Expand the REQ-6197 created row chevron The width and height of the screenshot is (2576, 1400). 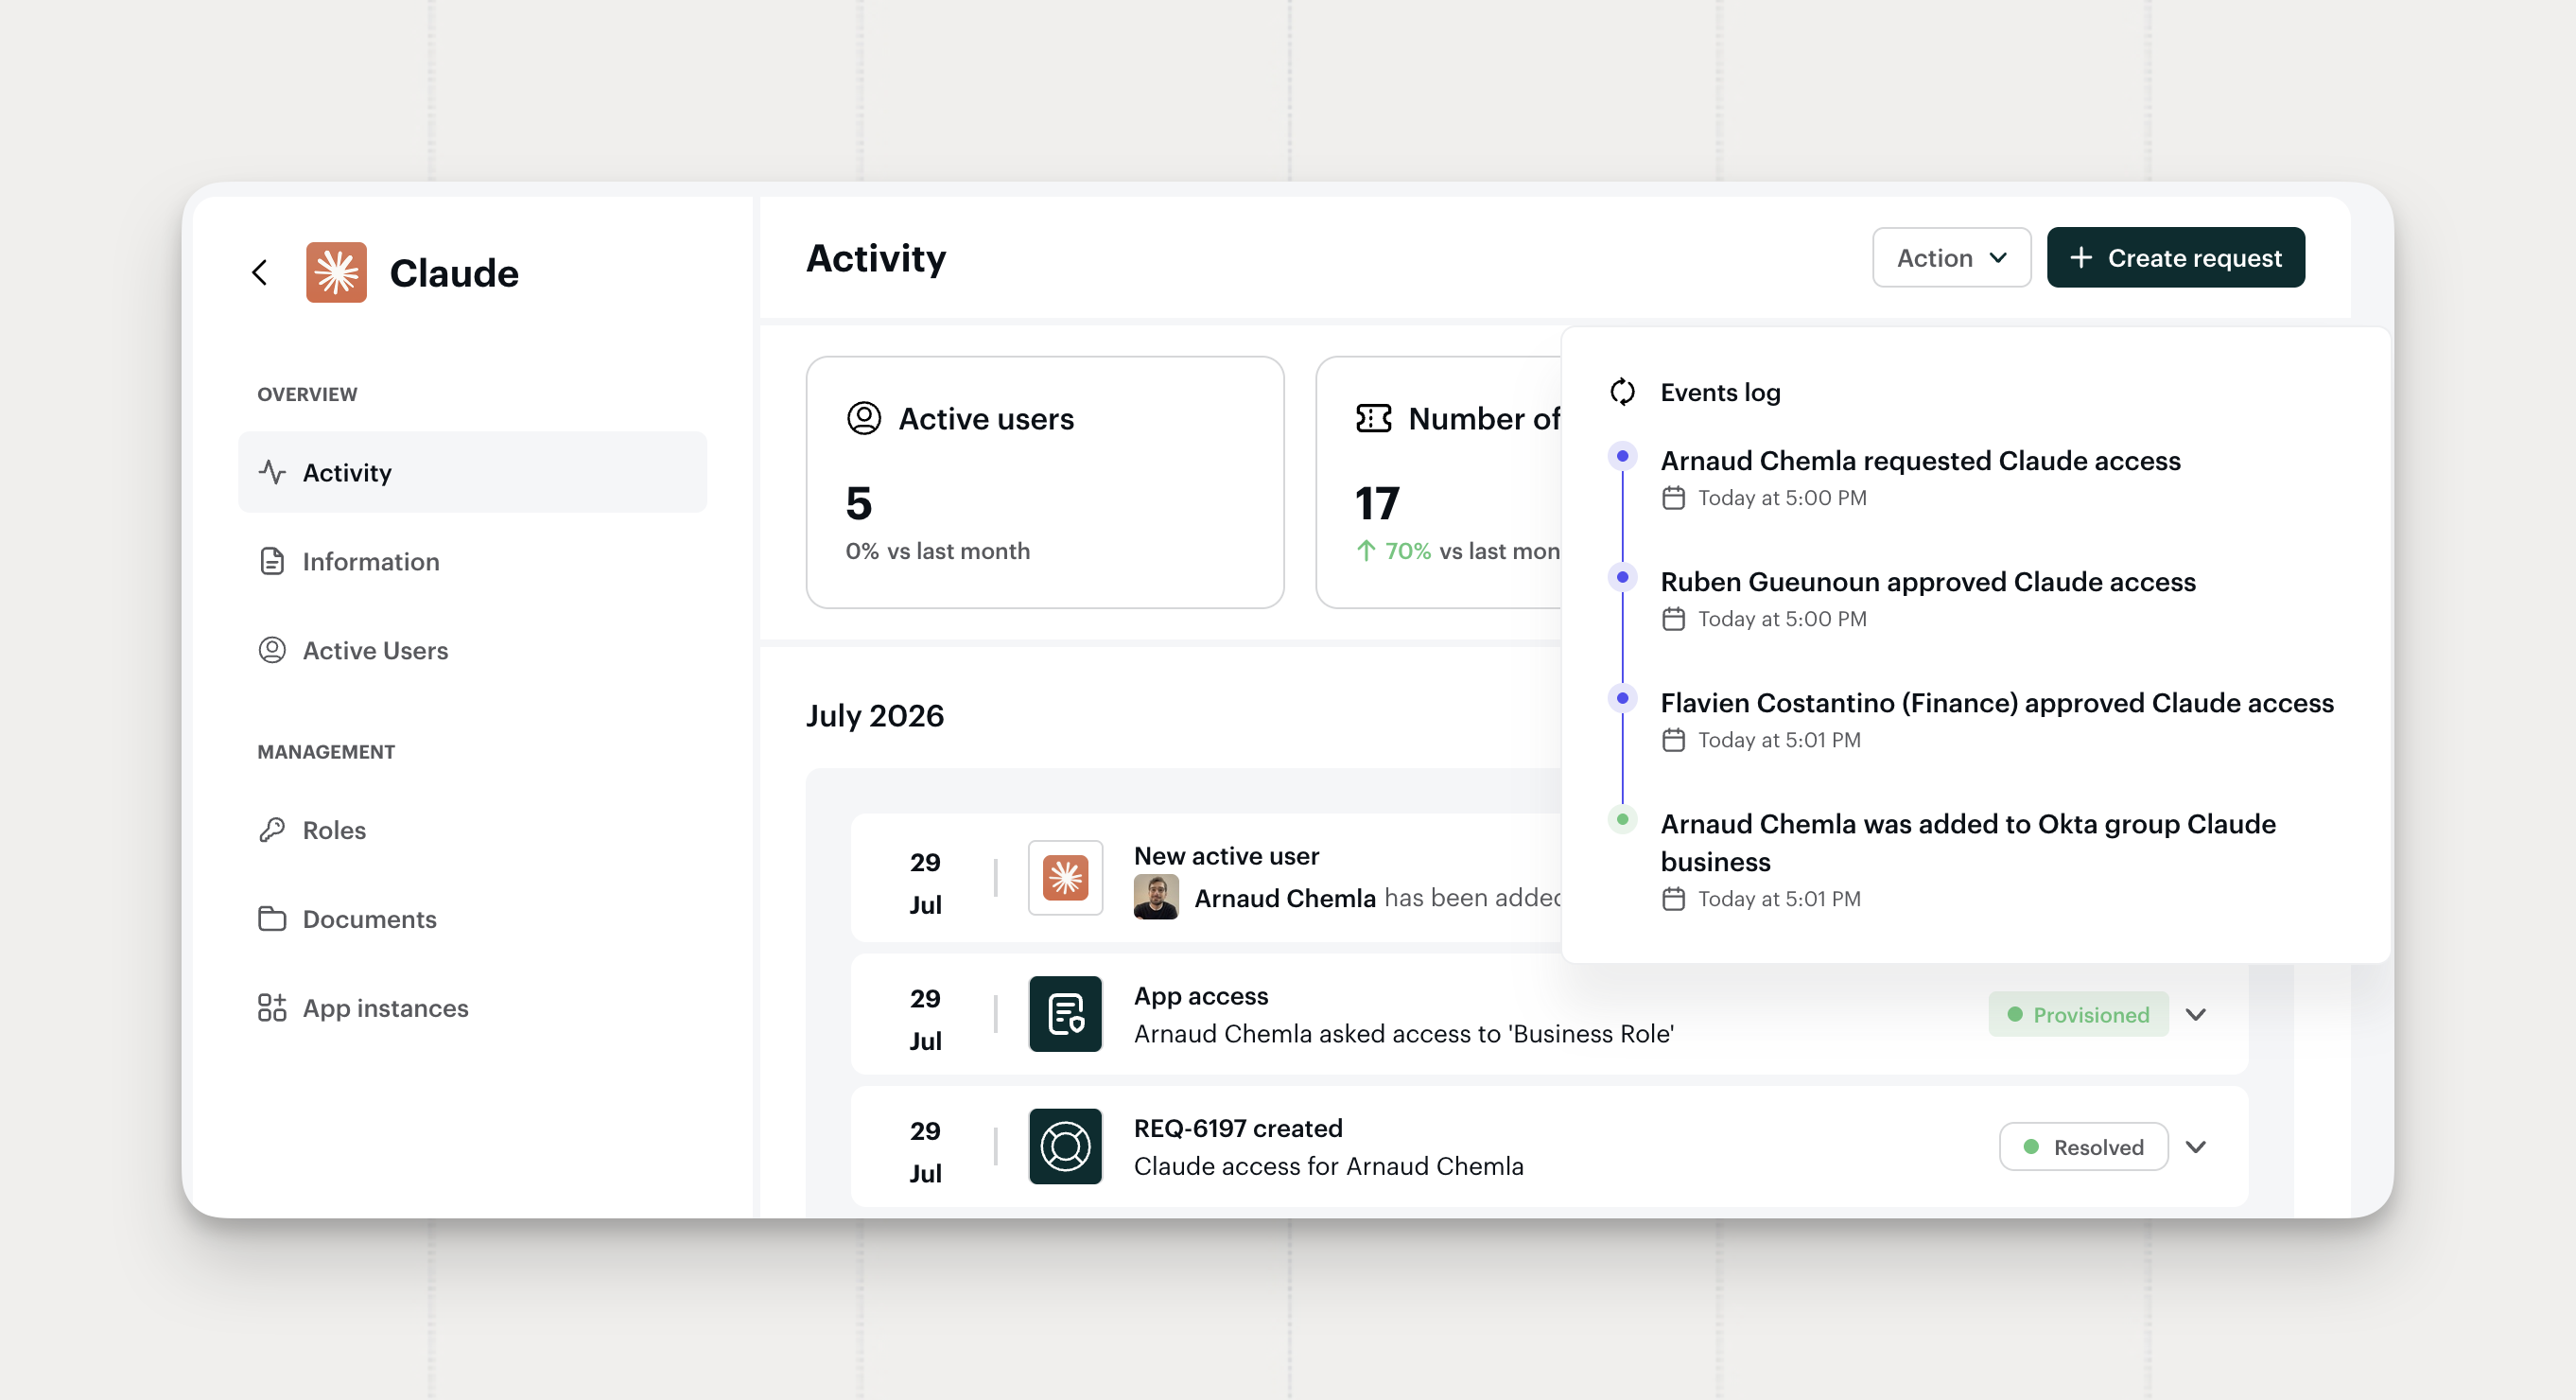(2196, 1146)
